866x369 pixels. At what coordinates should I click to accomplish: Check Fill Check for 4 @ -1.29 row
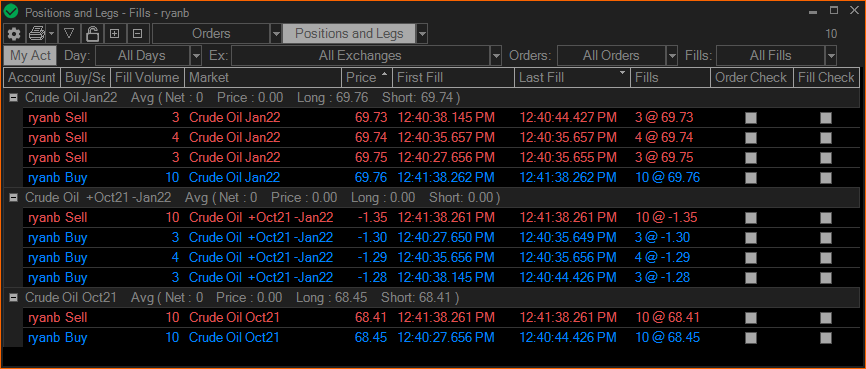point(826,257)
